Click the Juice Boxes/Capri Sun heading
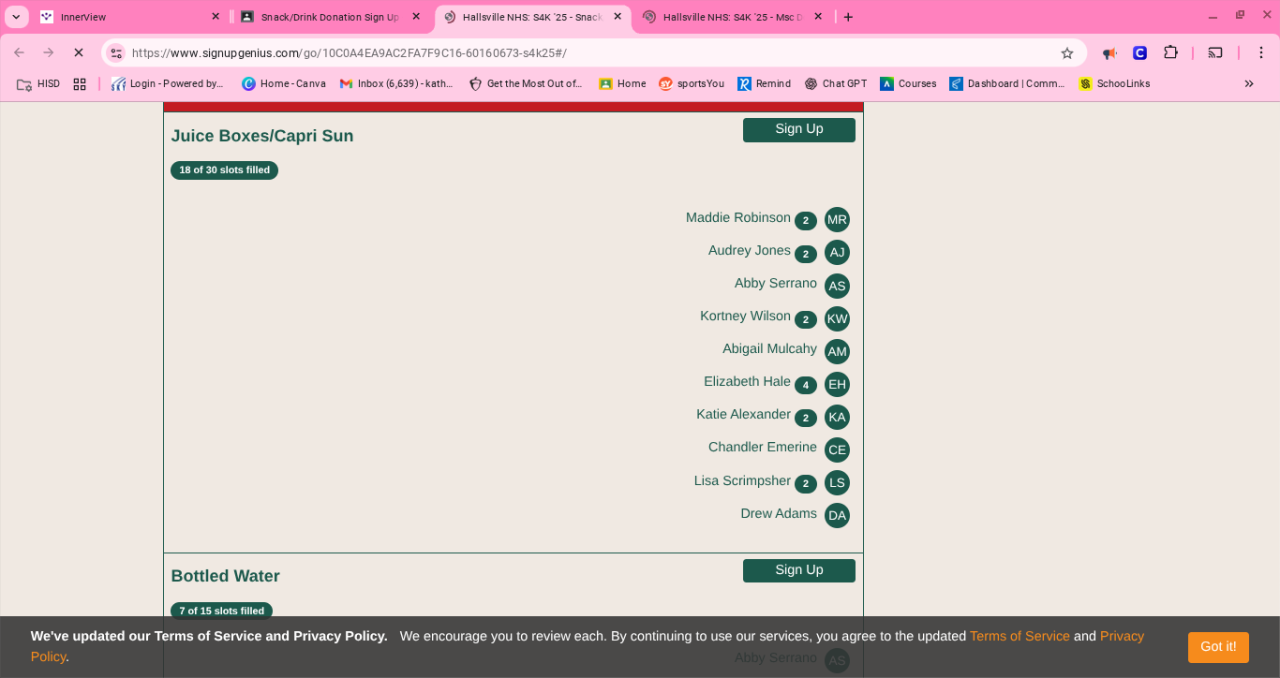The image size is (1280, 678). pos(262,136)
